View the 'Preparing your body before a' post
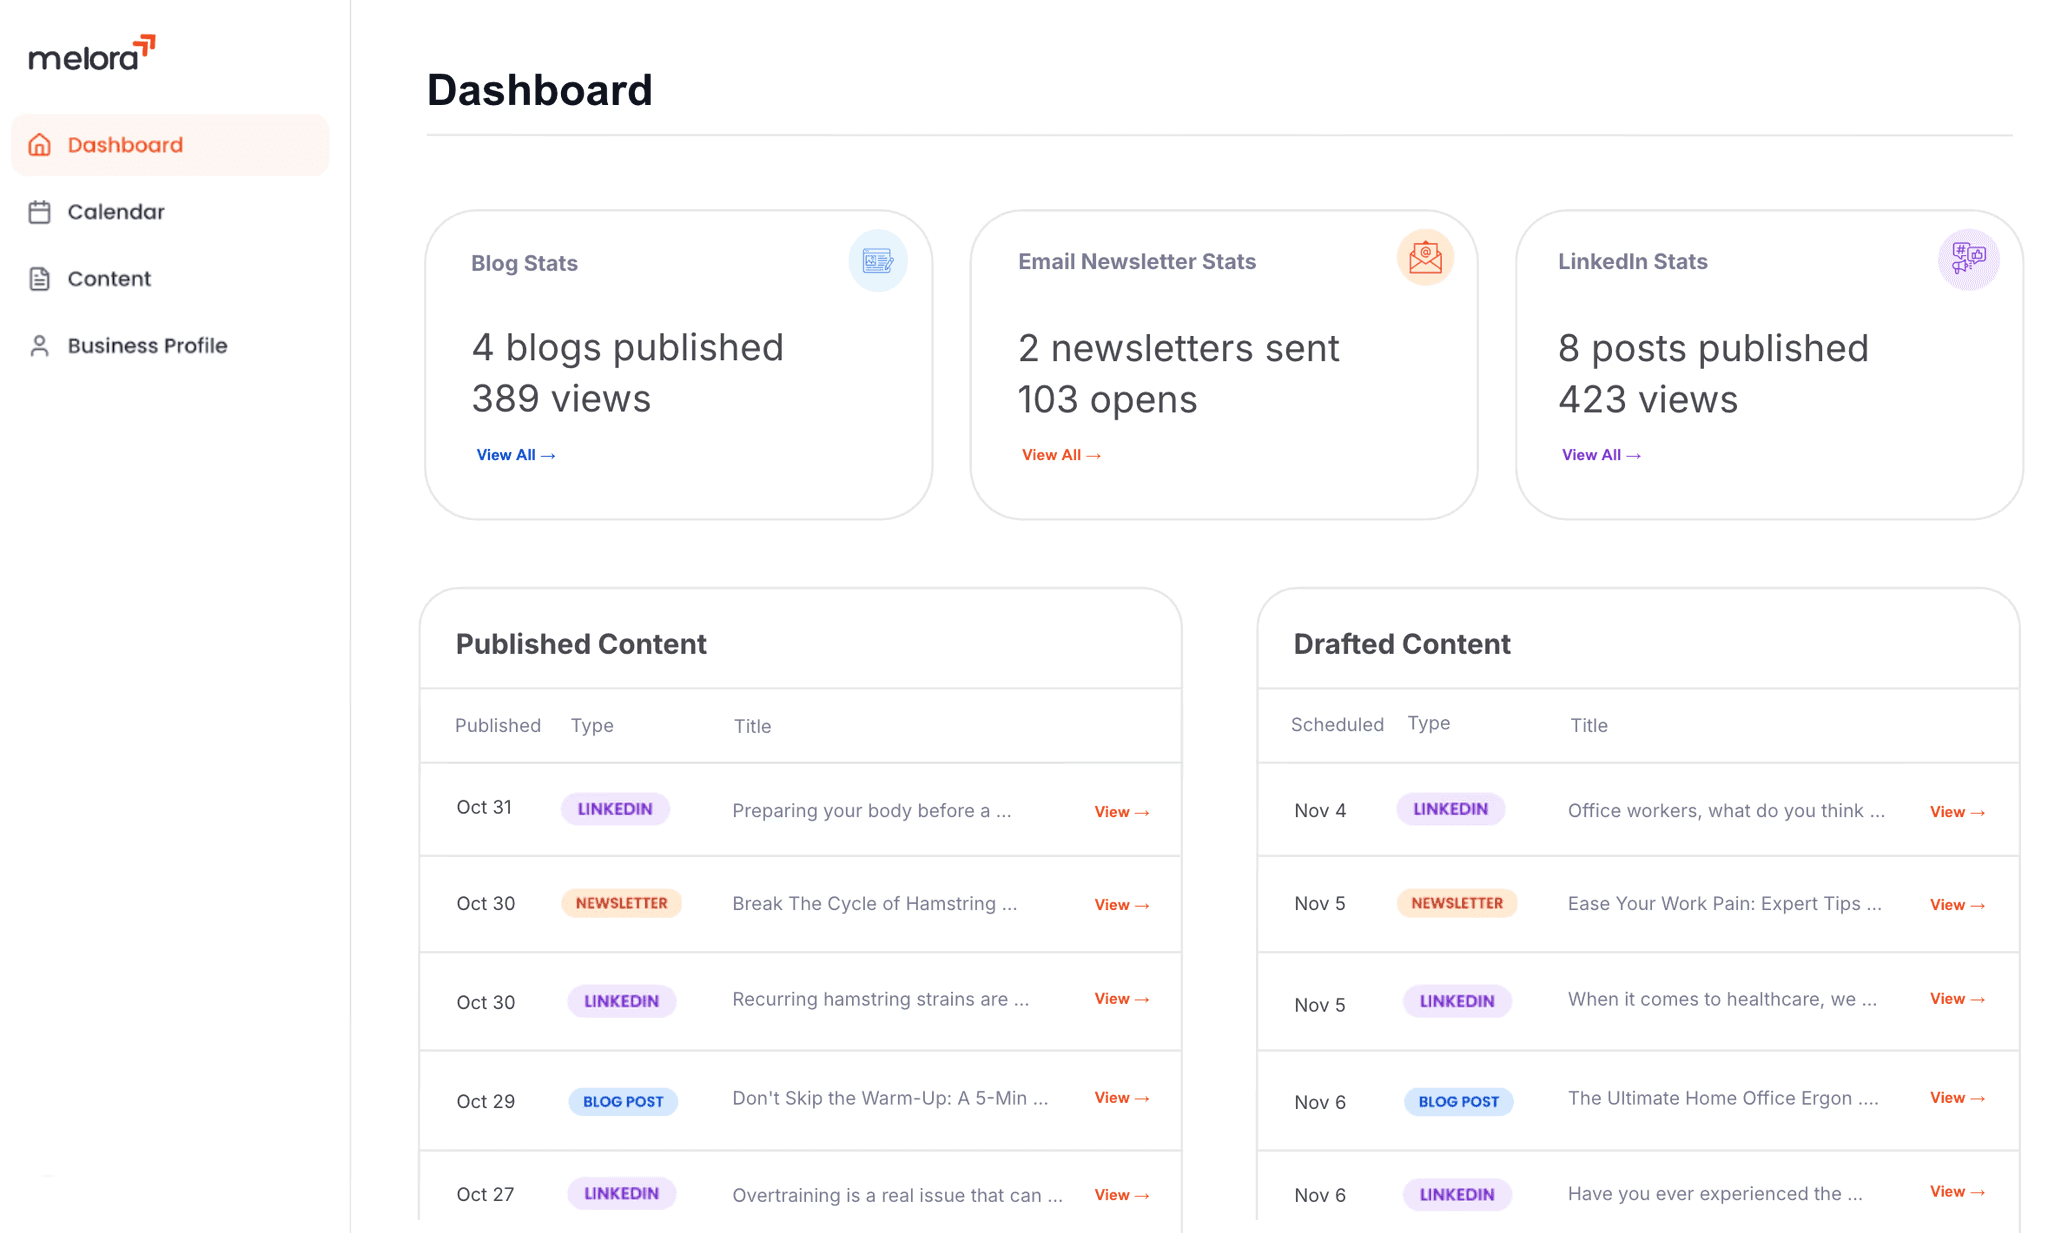Image resolution: width=2048 pixels, height=1233 pixels. pos(1121,811)
